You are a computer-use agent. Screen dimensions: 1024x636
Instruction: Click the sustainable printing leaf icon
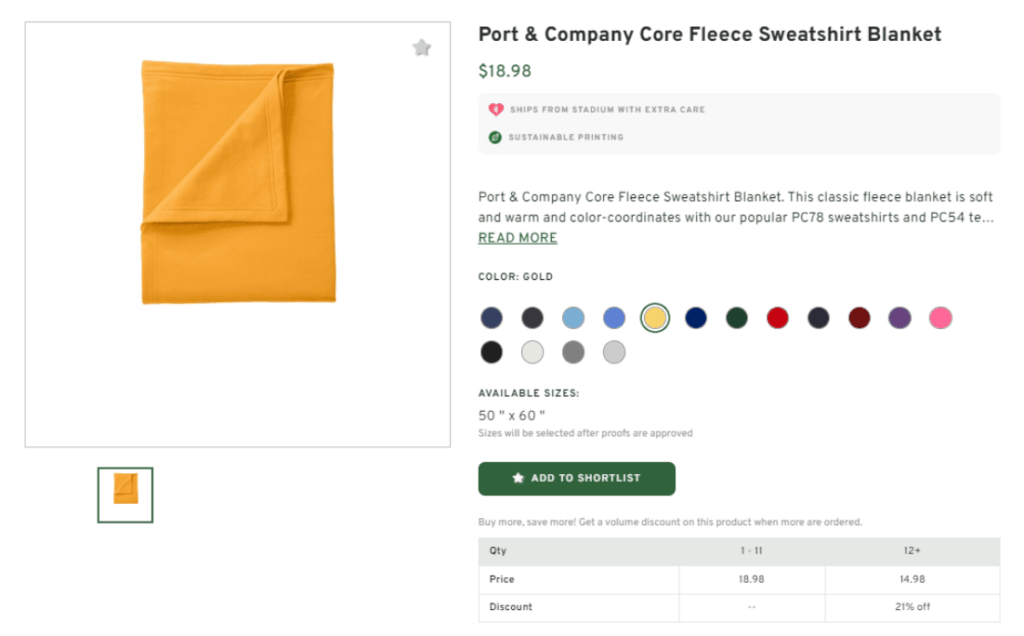(x=494, y=137)
